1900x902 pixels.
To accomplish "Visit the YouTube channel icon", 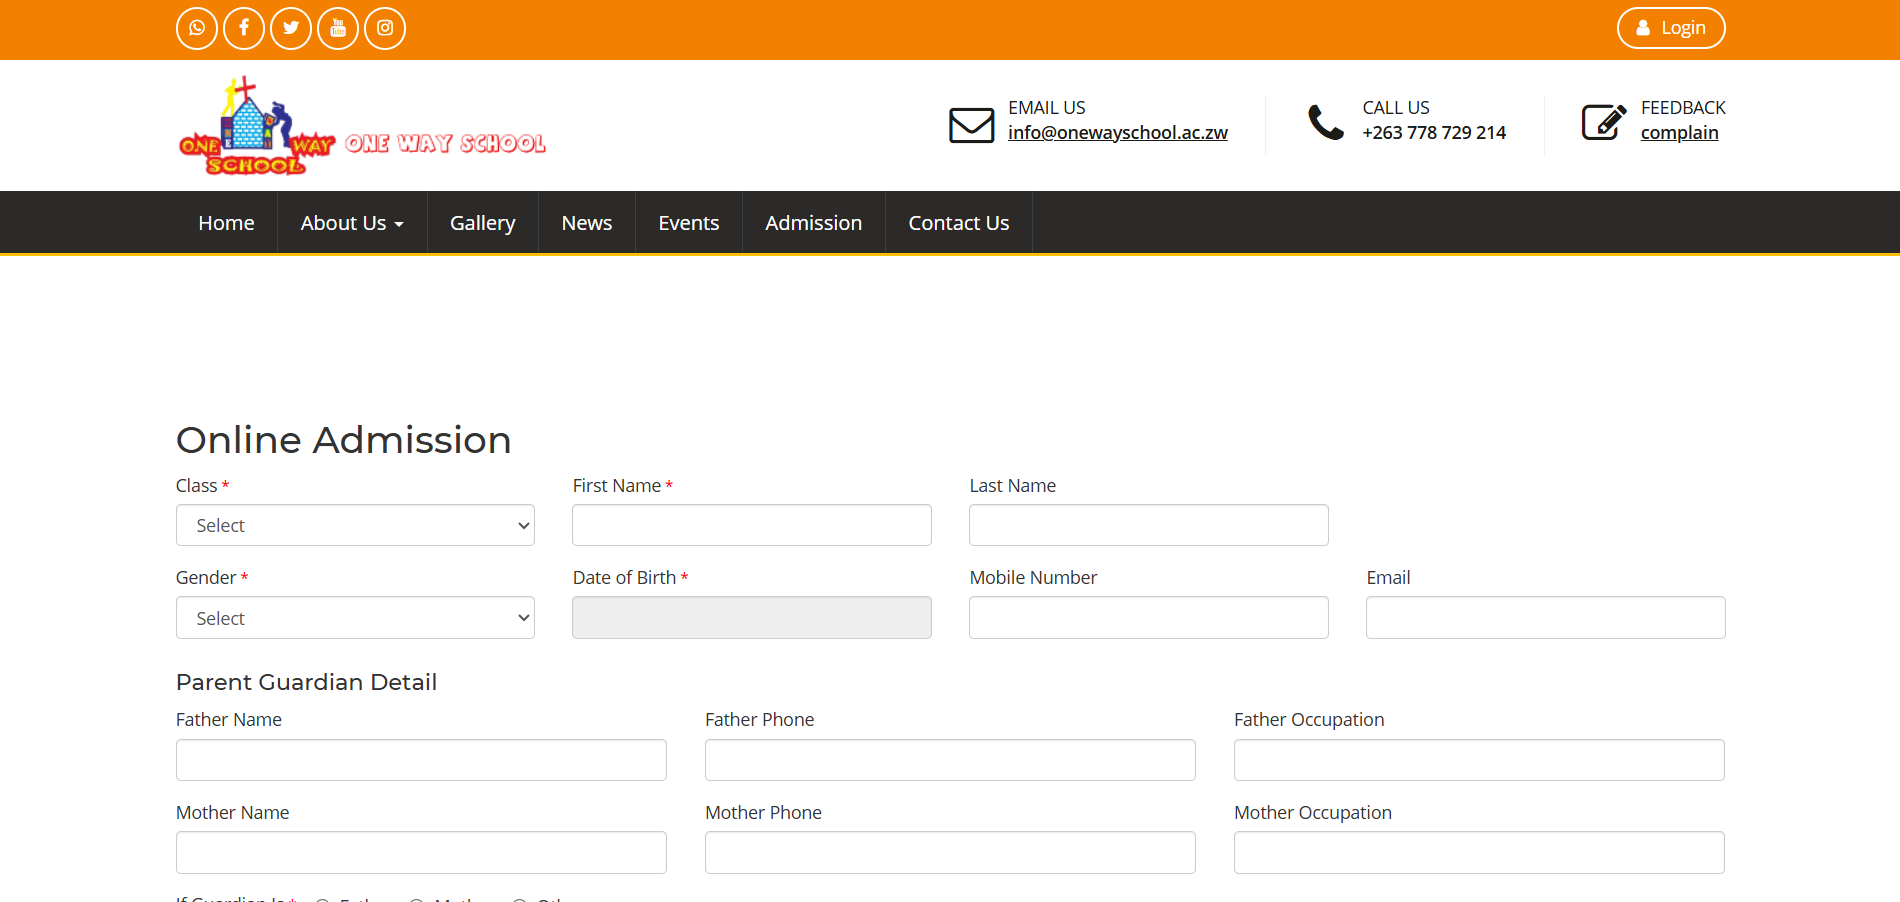I will point(338,28).
